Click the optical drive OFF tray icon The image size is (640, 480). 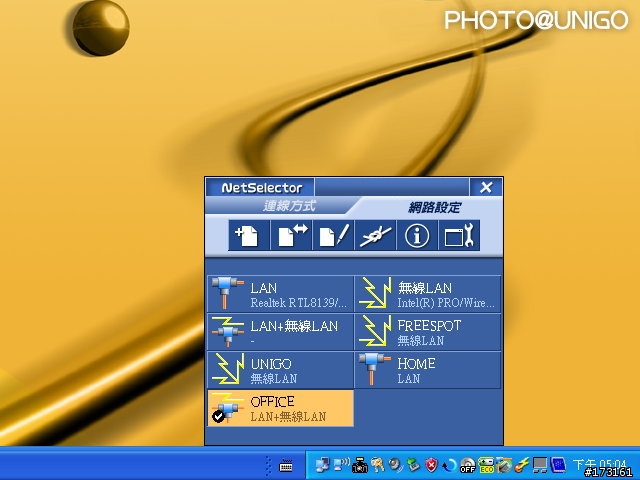[467, 465]
